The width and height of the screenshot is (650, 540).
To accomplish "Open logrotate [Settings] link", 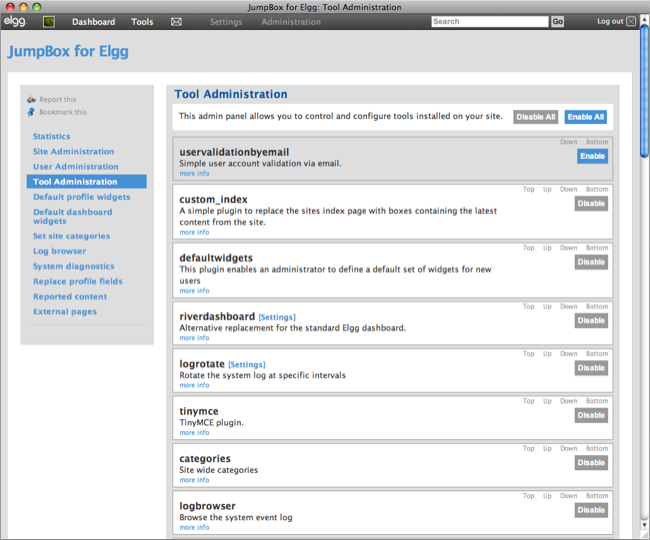I will coord(247,365).
